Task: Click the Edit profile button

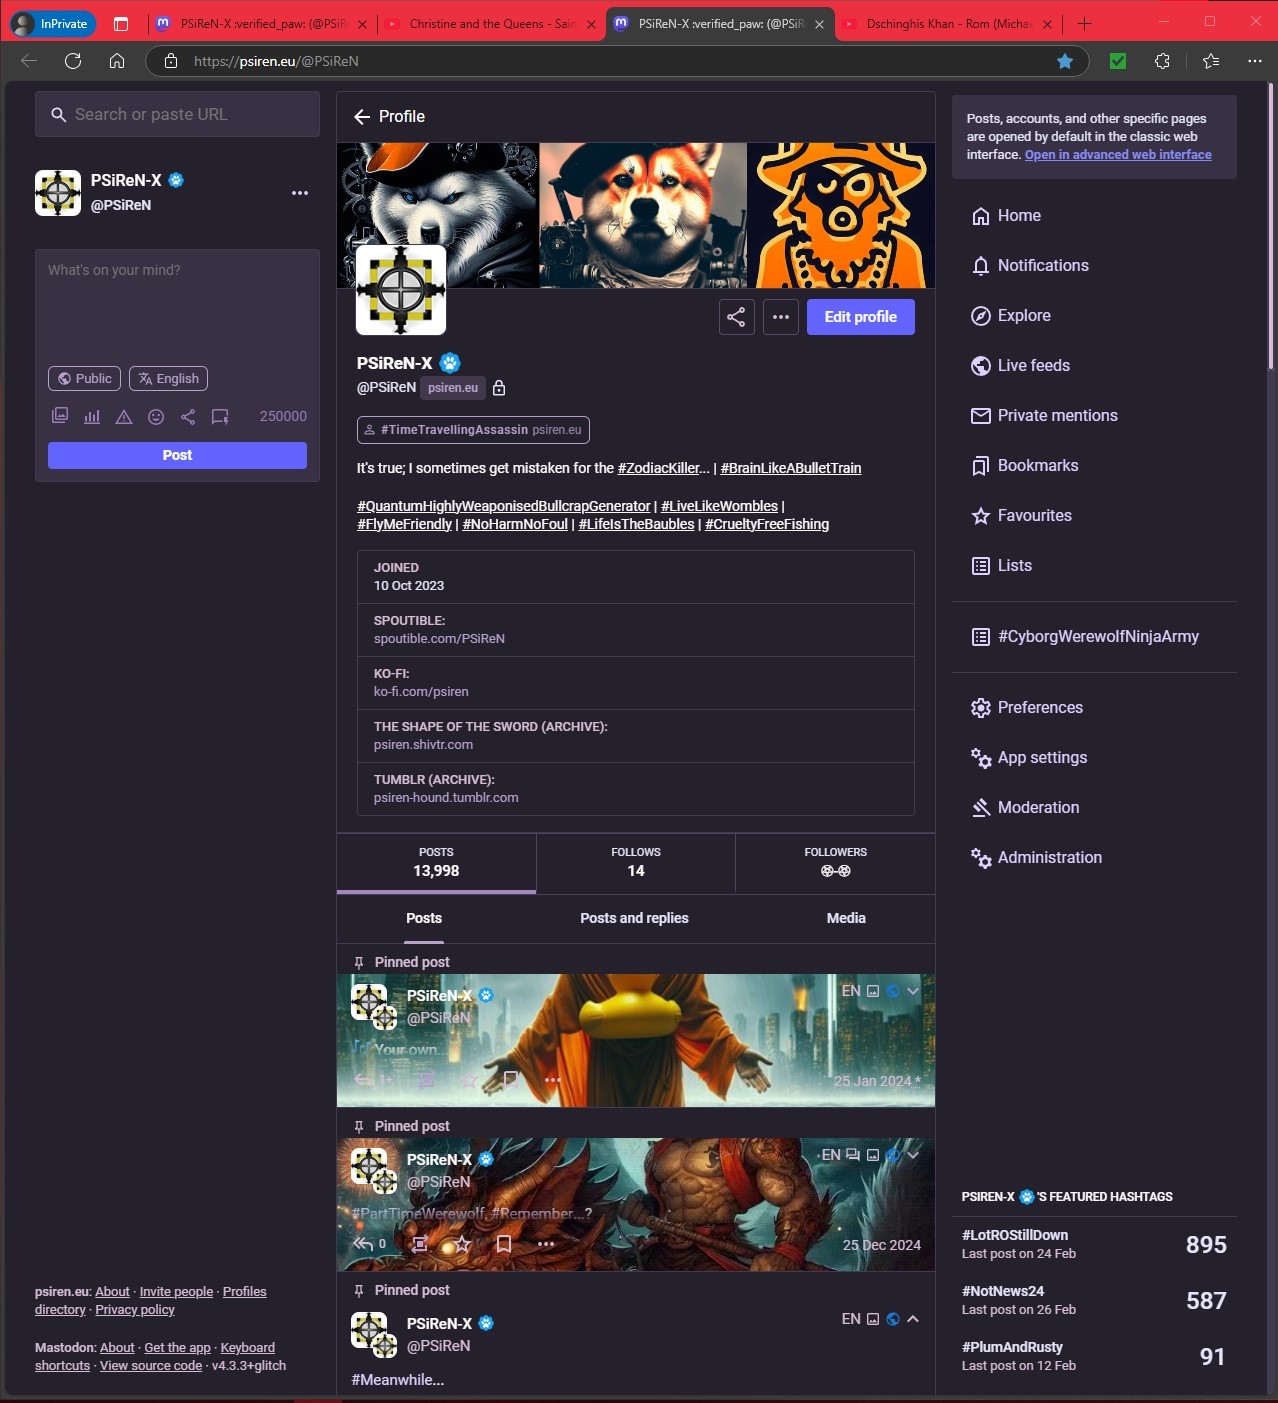Action: point(860,317)
